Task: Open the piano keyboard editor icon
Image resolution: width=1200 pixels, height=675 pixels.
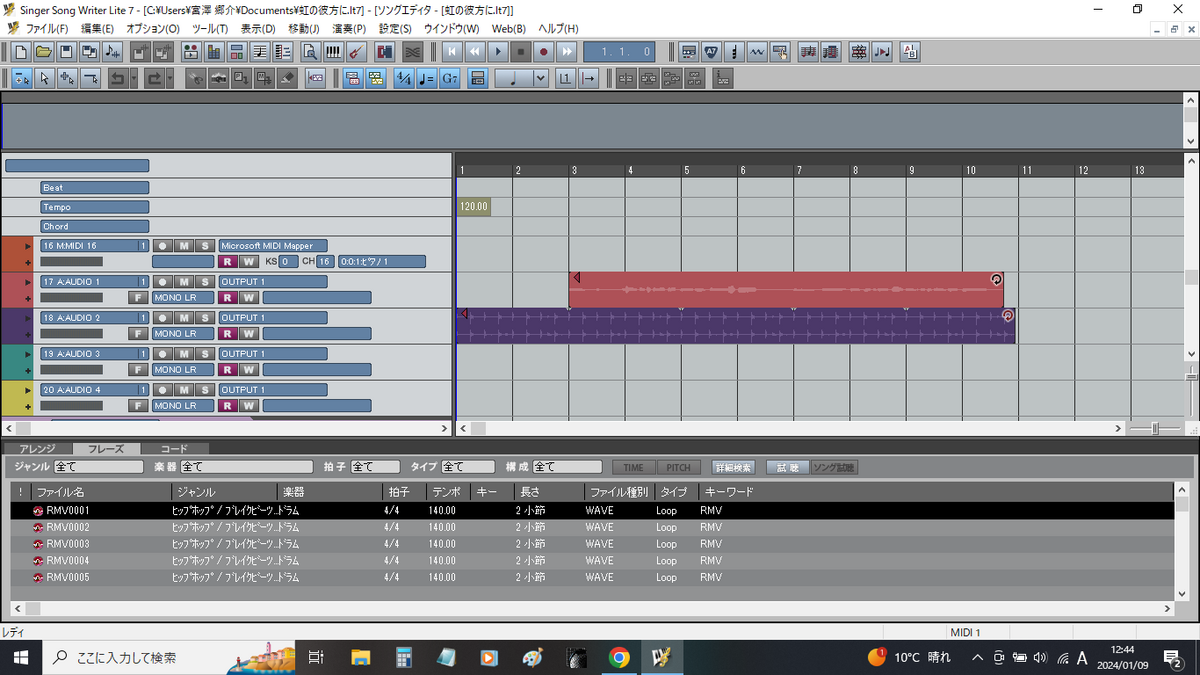Action: (x=333, y=51)
